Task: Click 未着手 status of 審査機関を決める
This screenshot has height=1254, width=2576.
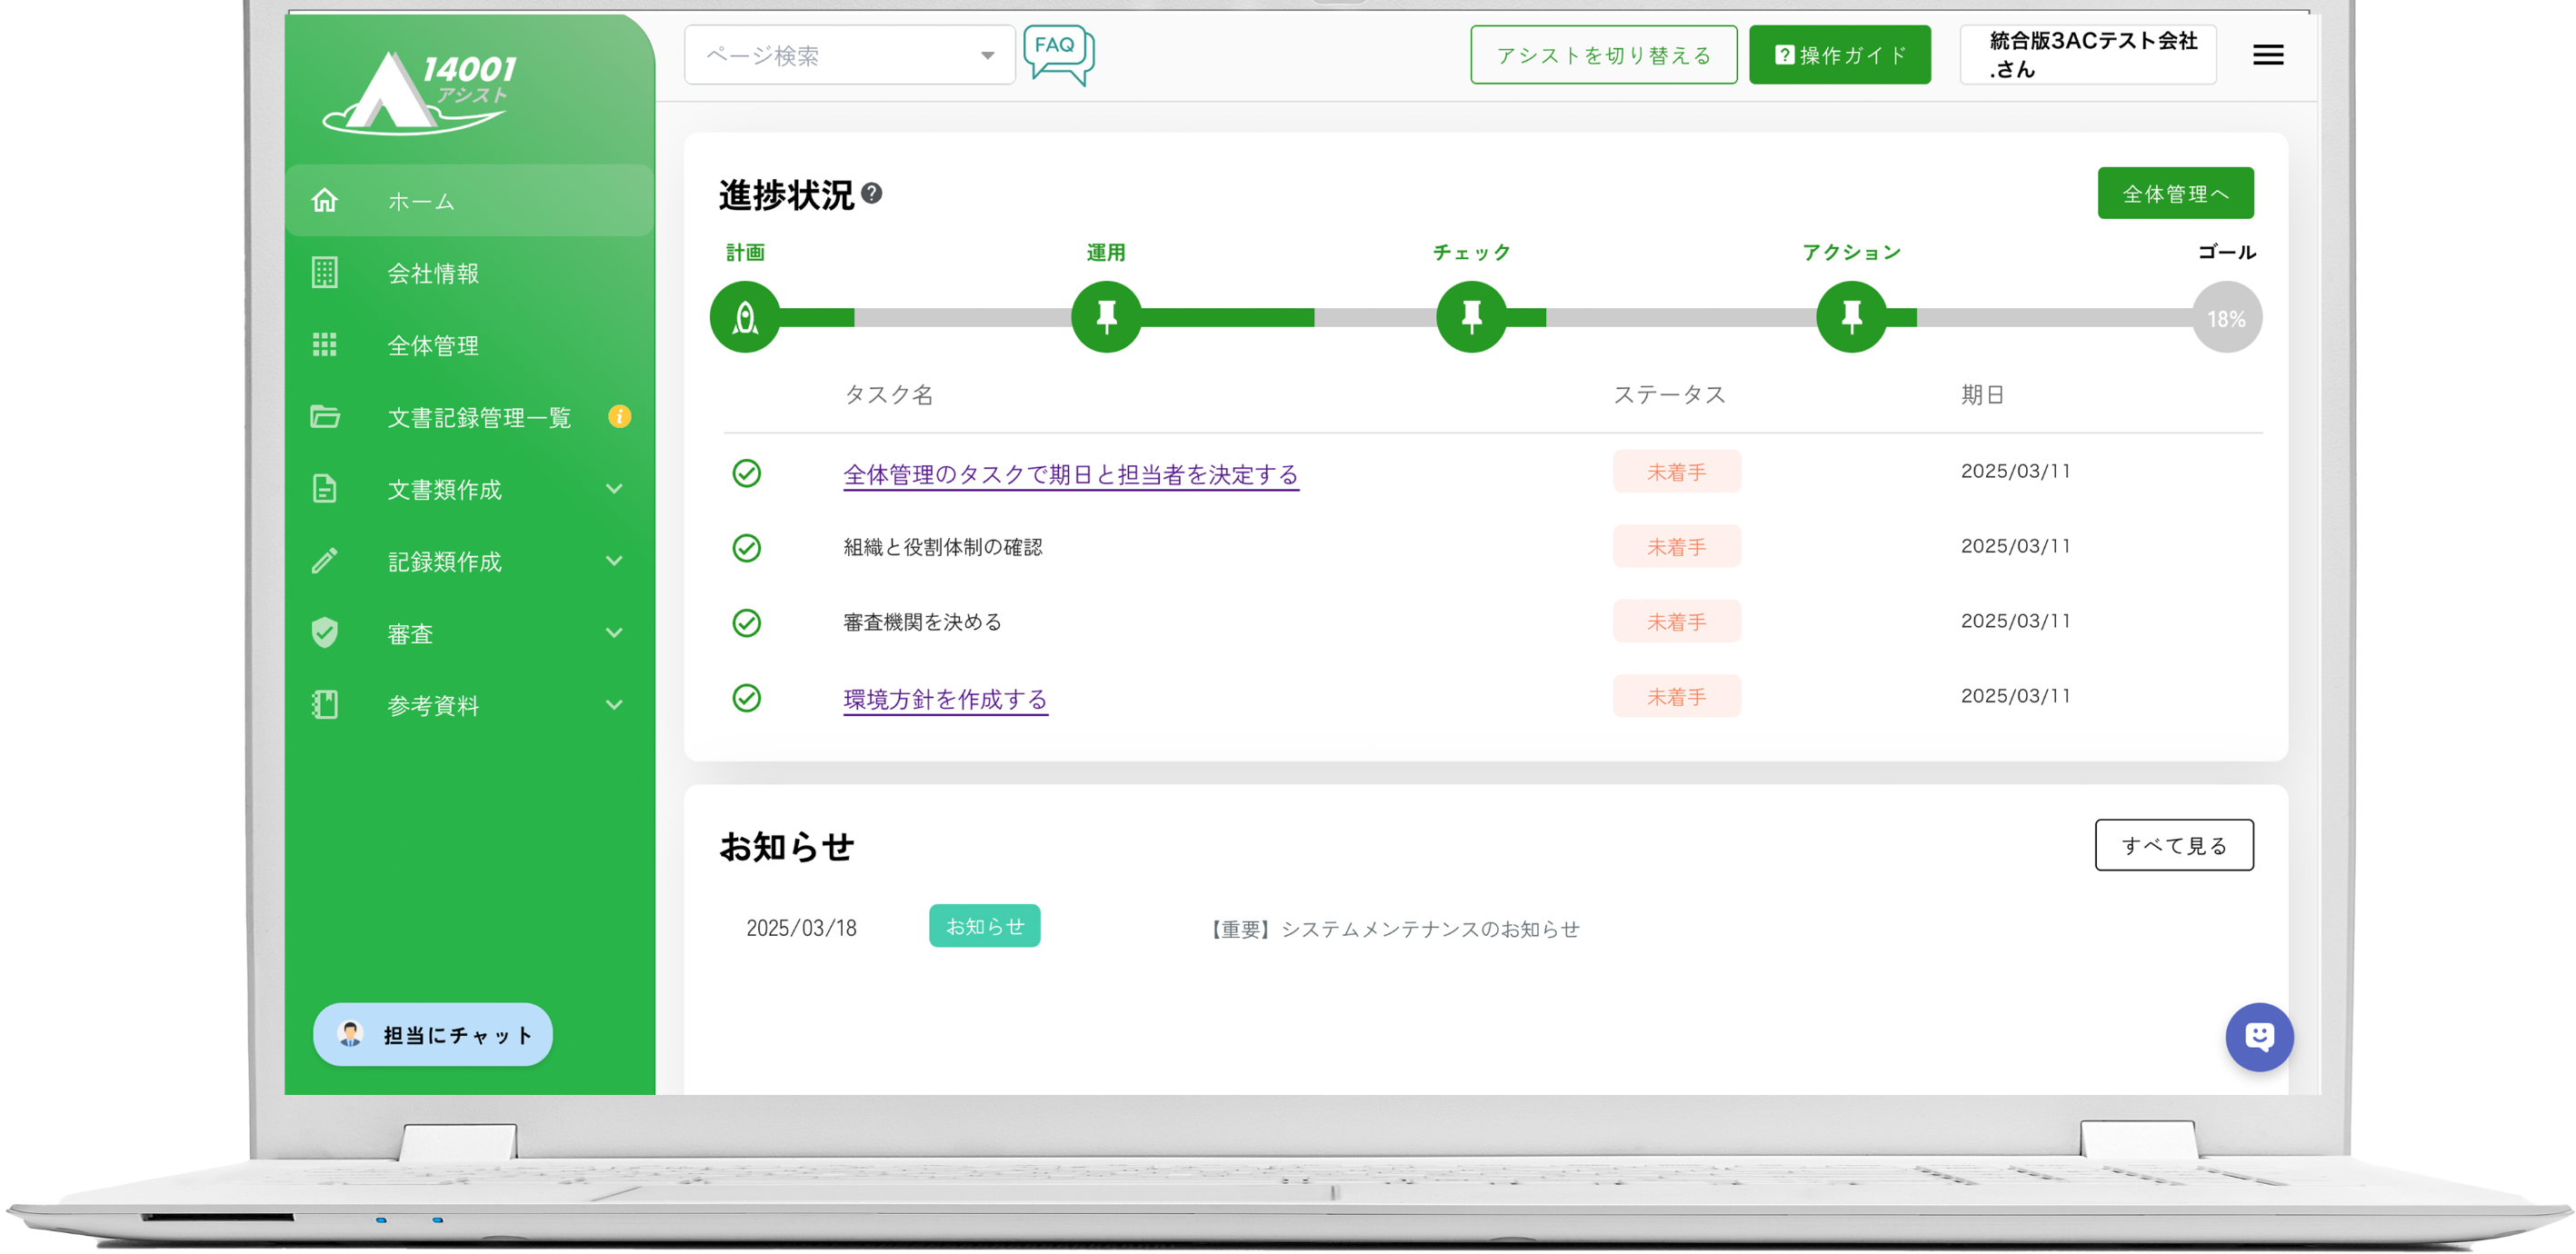Action: click(1676, 622)
